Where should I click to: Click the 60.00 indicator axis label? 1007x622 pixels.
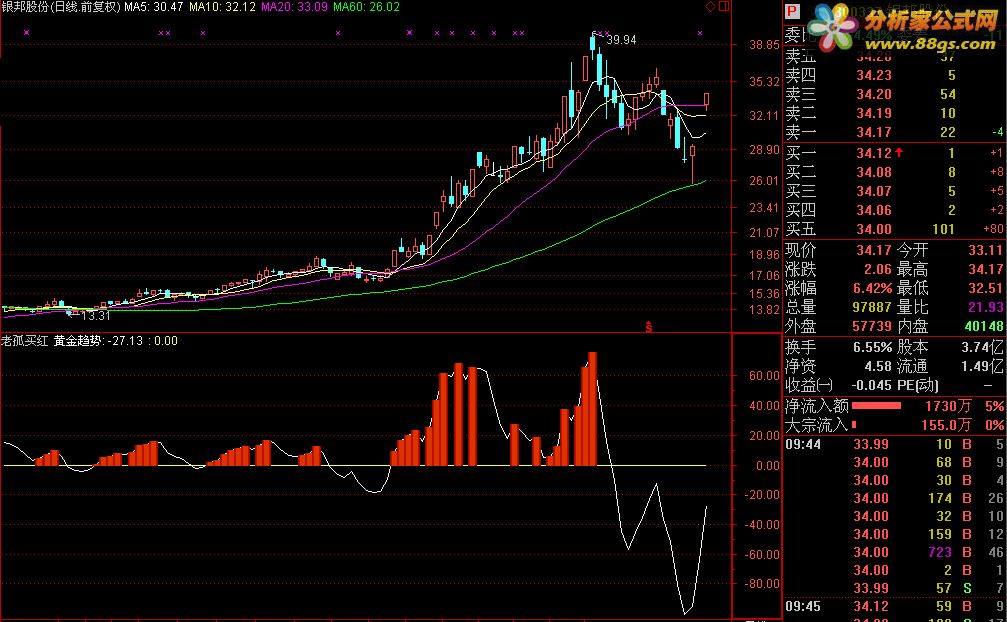[x=764, y=376]
